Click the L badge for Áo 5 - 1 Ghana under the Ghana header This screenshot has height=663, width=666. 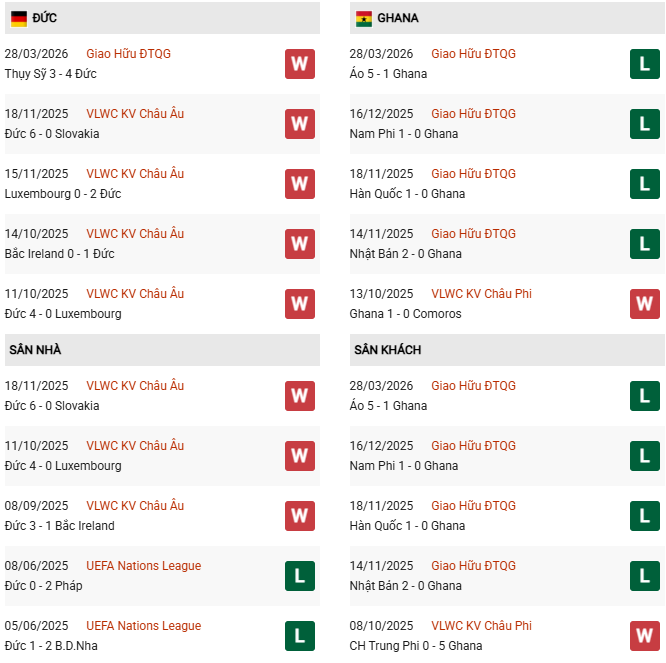tap(645, 64)
